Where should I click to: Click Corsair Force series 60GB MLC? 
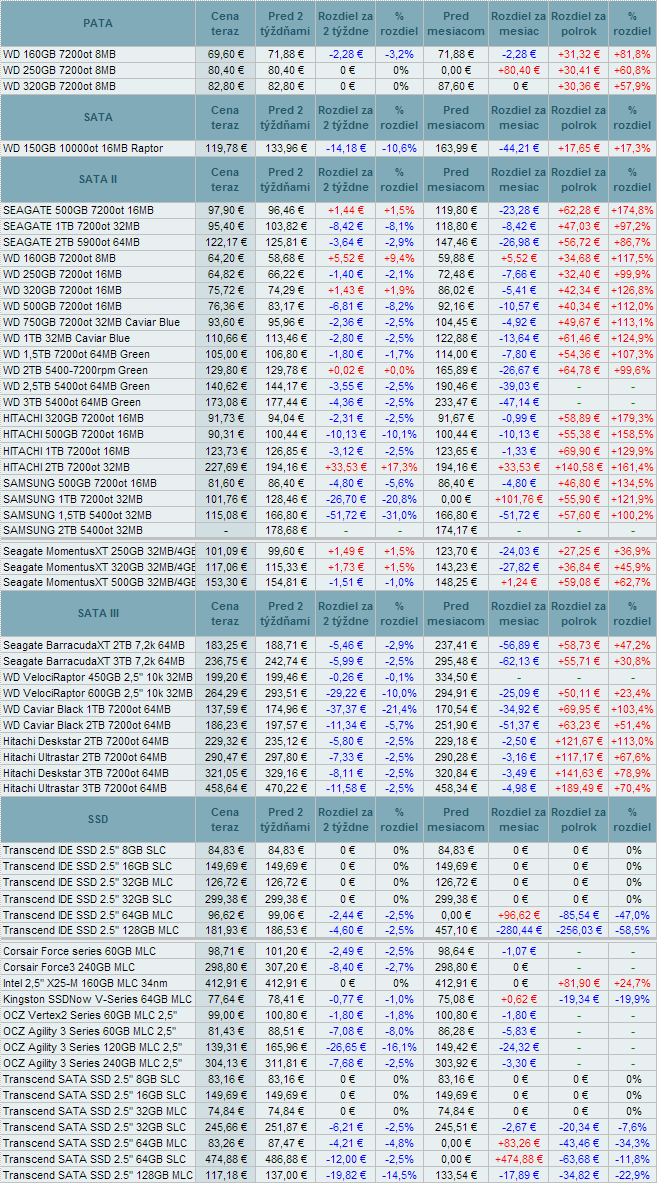pos(79,951)
